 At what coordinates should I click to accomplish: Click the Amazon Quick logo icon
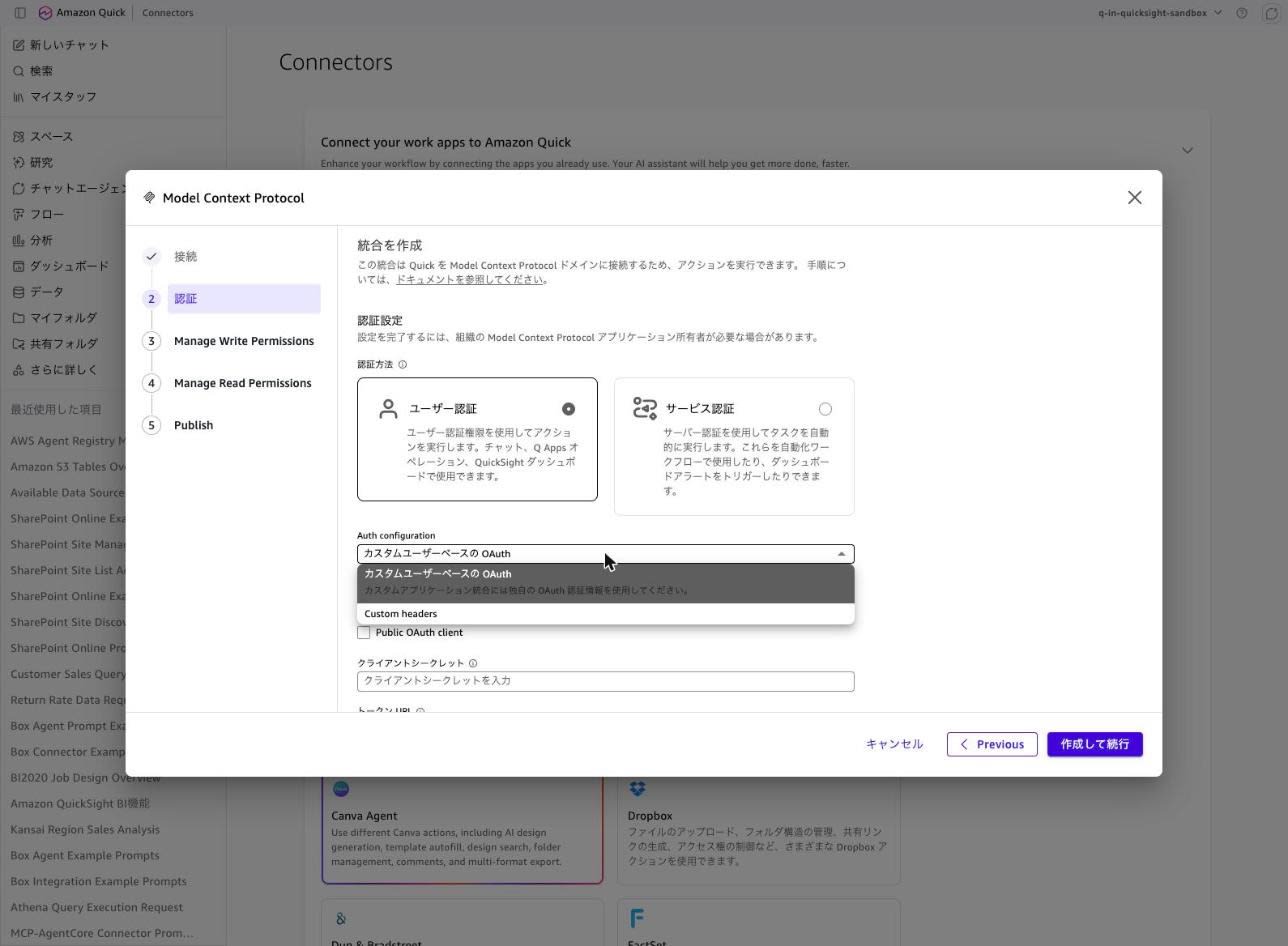click(x=45, y=13)
